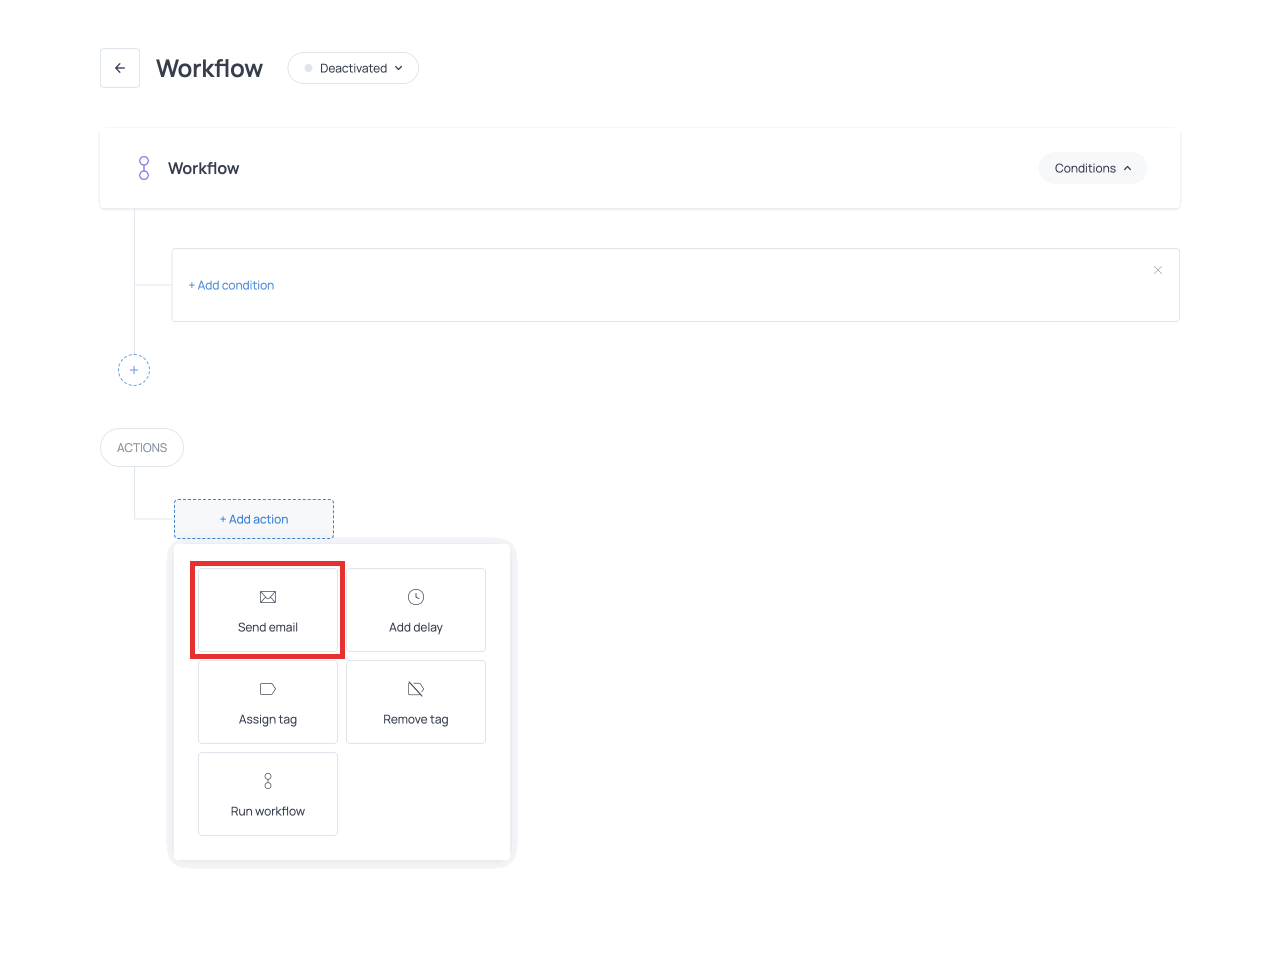Click the Add condition link
The image size is (1280, 960).
pos(231,285)
